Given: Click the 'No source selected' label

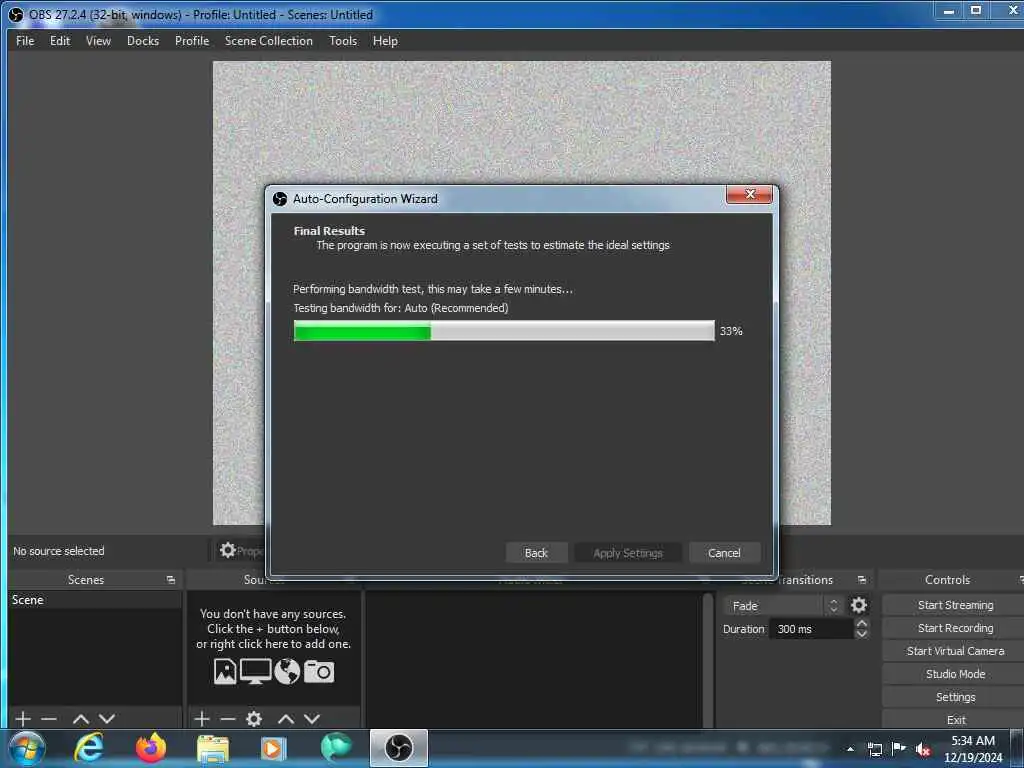Looking at the screenshot, I should tap(59, 551).
